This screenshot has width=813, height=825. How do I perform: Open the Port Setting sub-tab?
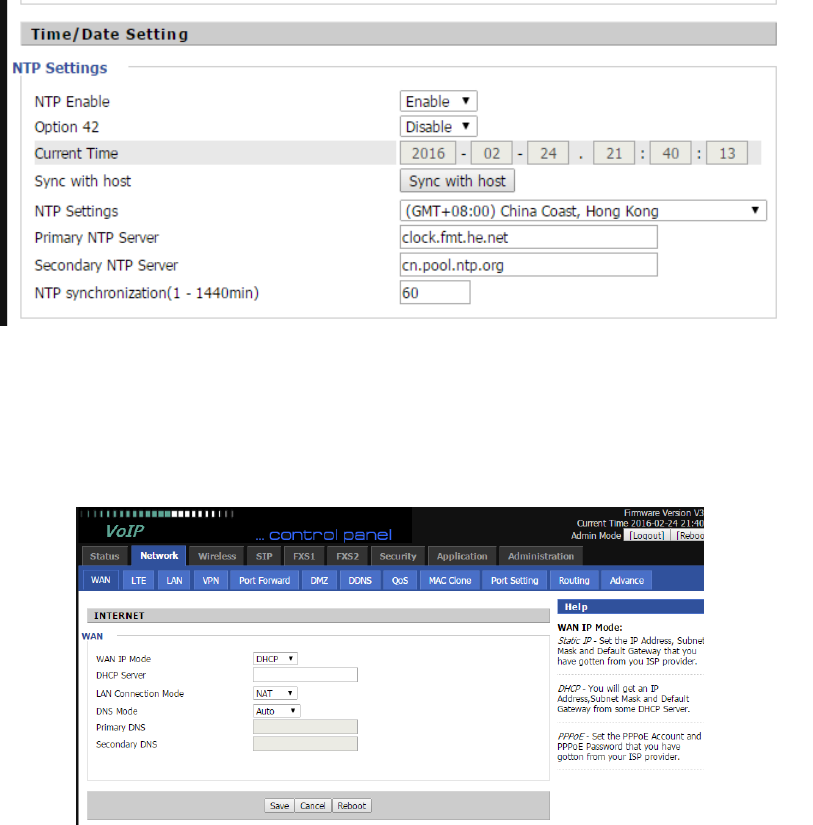pos(514,580)
